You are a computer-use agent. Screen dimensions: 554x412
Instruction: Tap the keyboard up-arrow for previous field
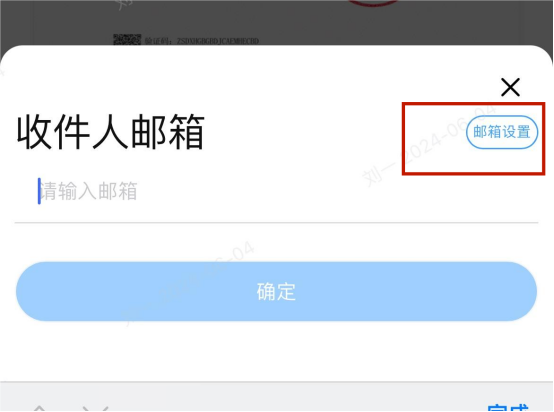pos(40,408)
